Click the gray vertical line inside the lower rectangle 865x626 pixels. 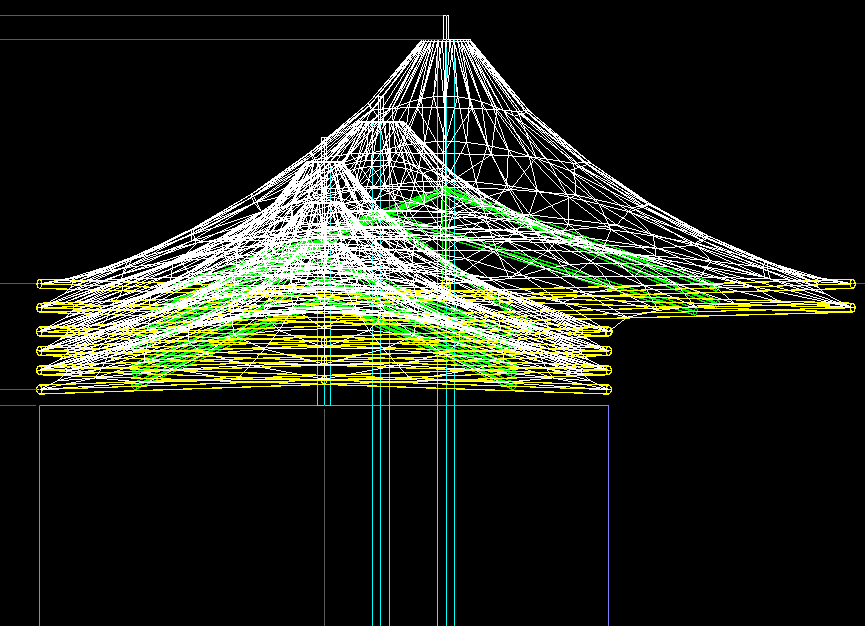click(324, 520)
